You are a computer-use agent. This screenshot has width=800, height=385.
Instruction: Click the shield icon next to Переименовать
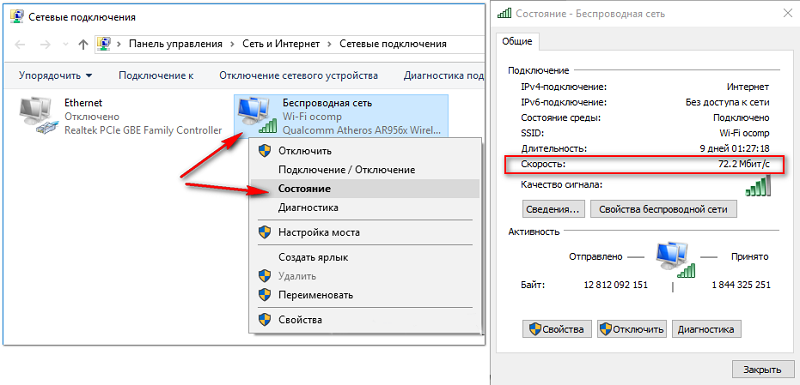(x=264, y=295)
